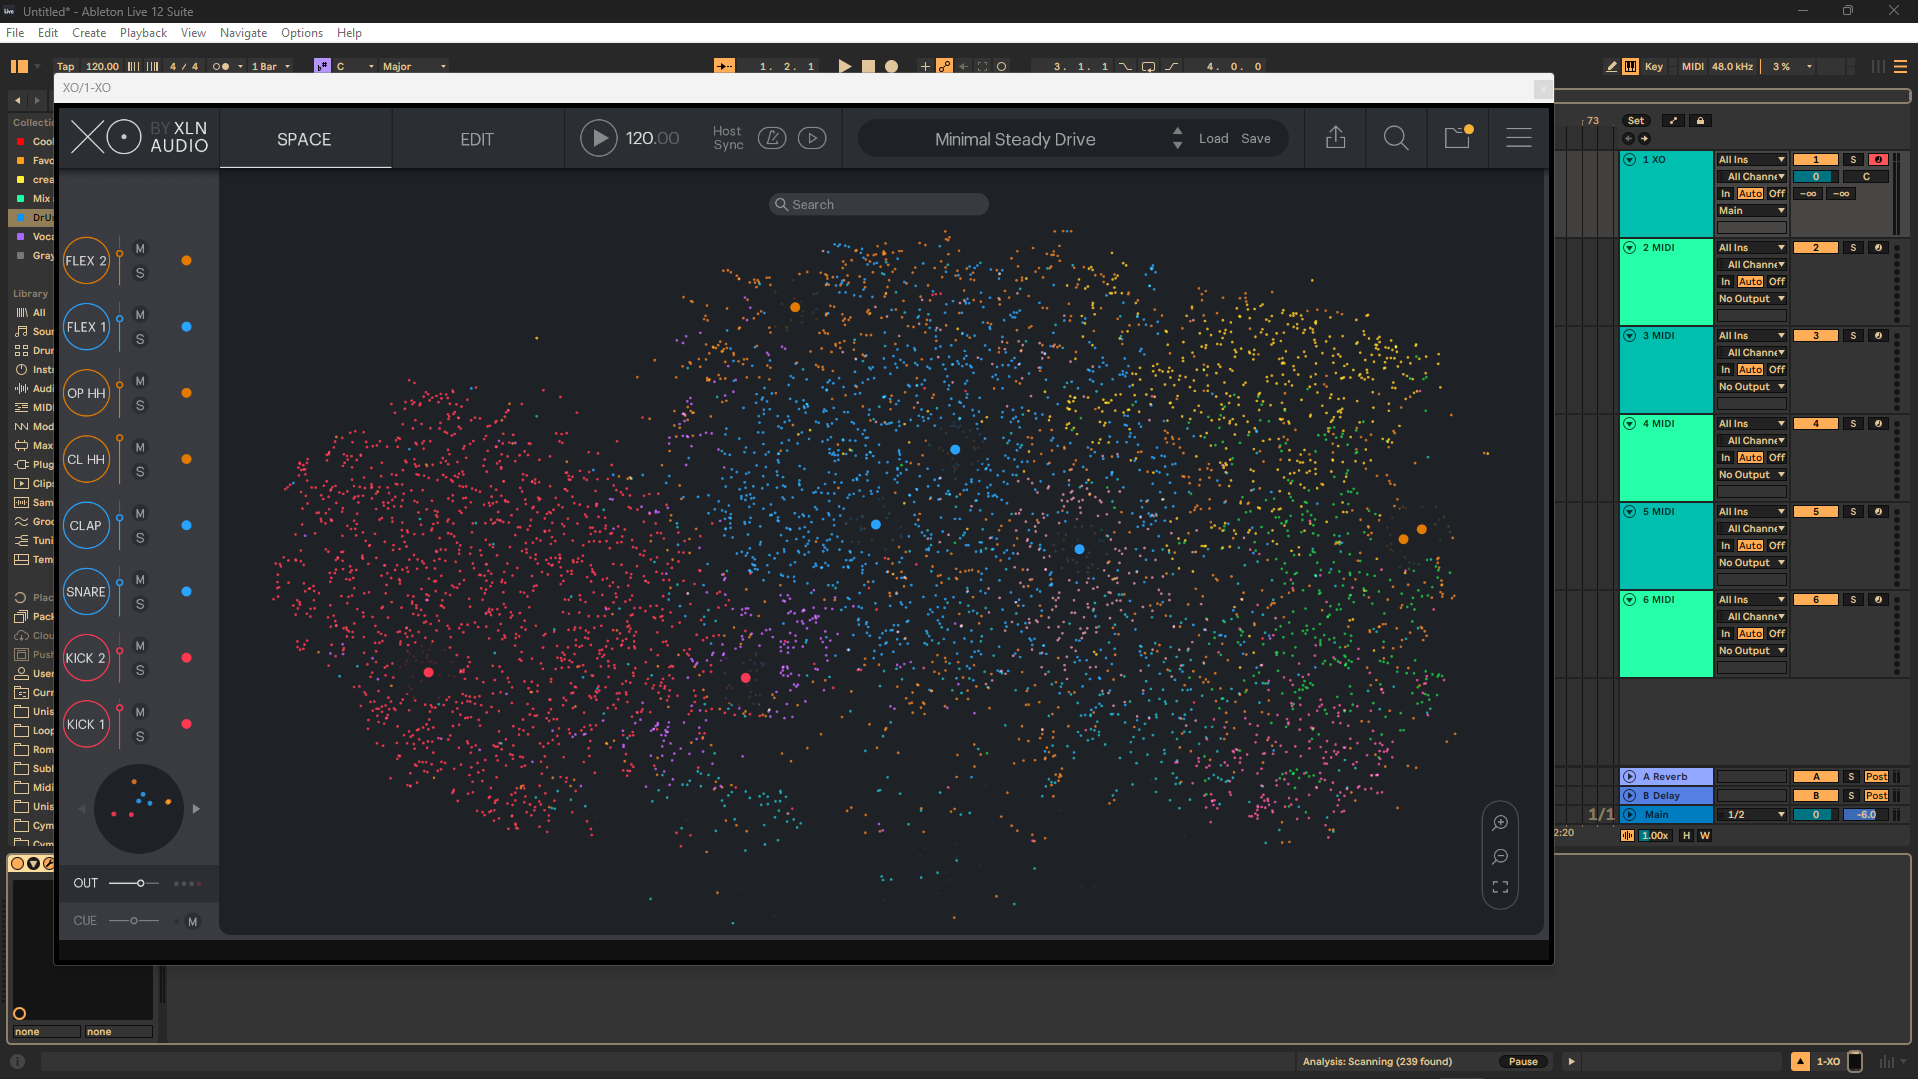The image size is (1918, 1079).
Task: Switch to the SPACE tab
Action: click(304, 139)
